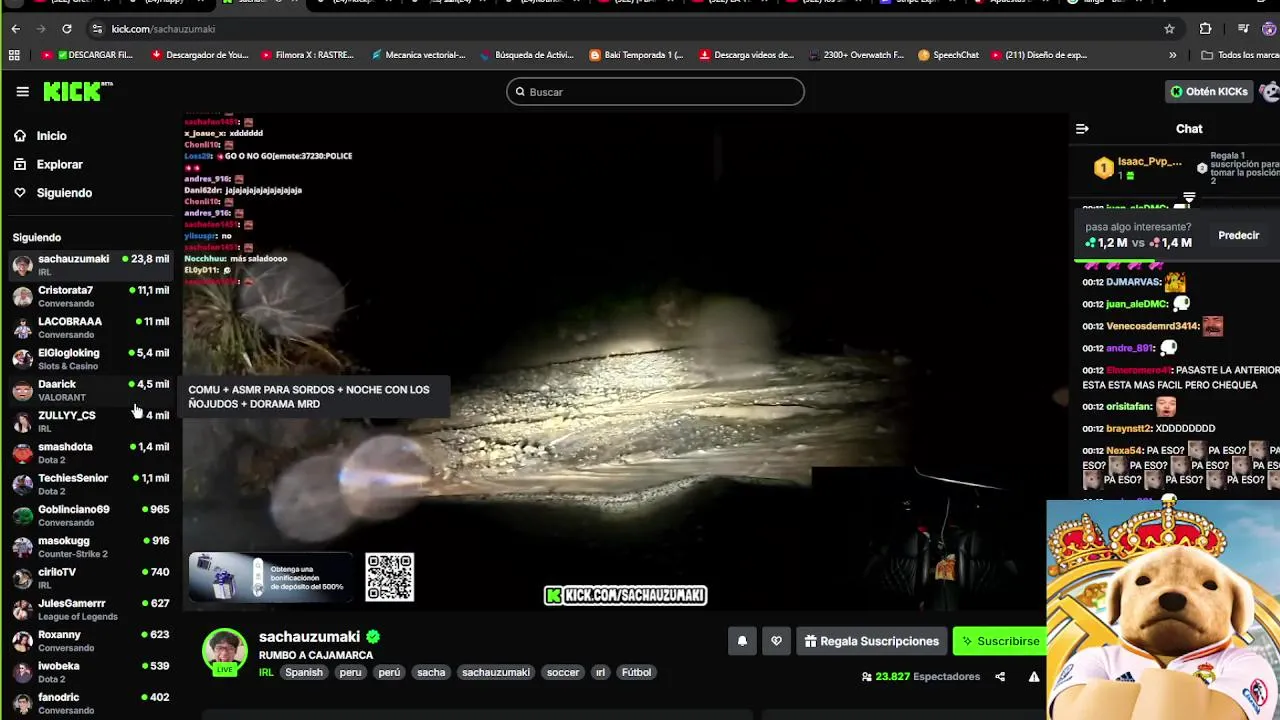Open the Todos los marcadores folder
Image resolution: width=1280 pixels, height=720 pixels.
click(1240, 55)
